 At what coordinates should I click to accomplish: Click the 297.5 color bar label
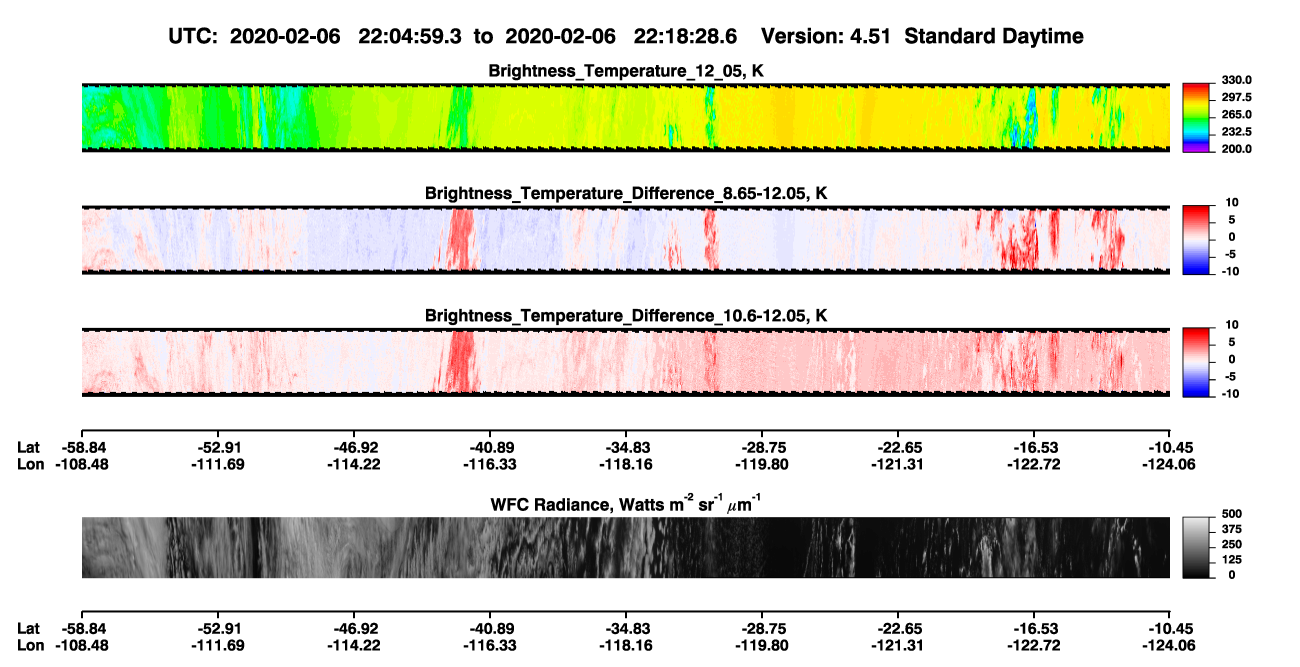pos(1237,97)
